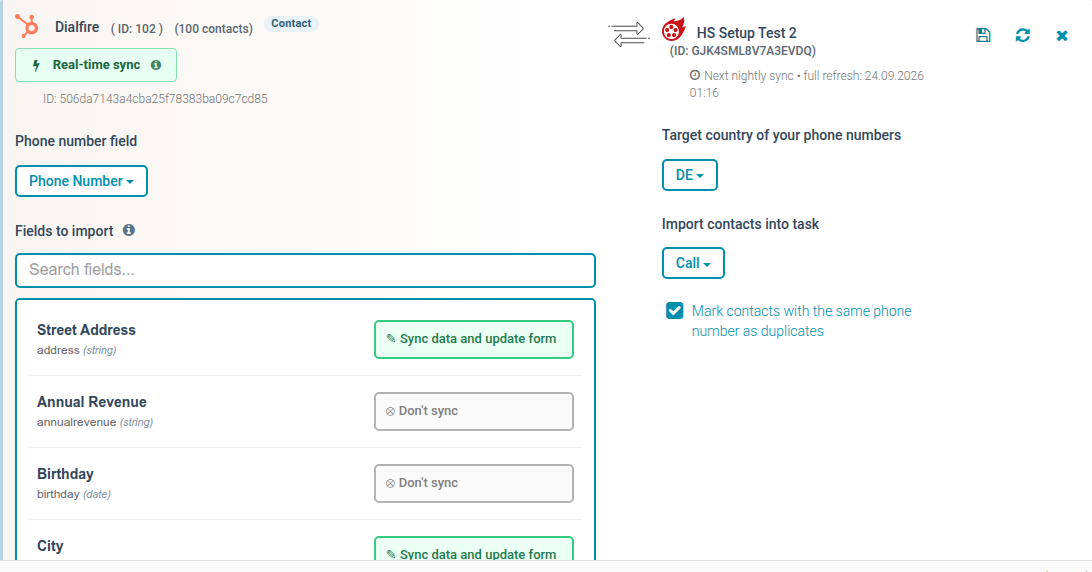Click the annualrevenue (string) subtitle

(x=95, y=422)
